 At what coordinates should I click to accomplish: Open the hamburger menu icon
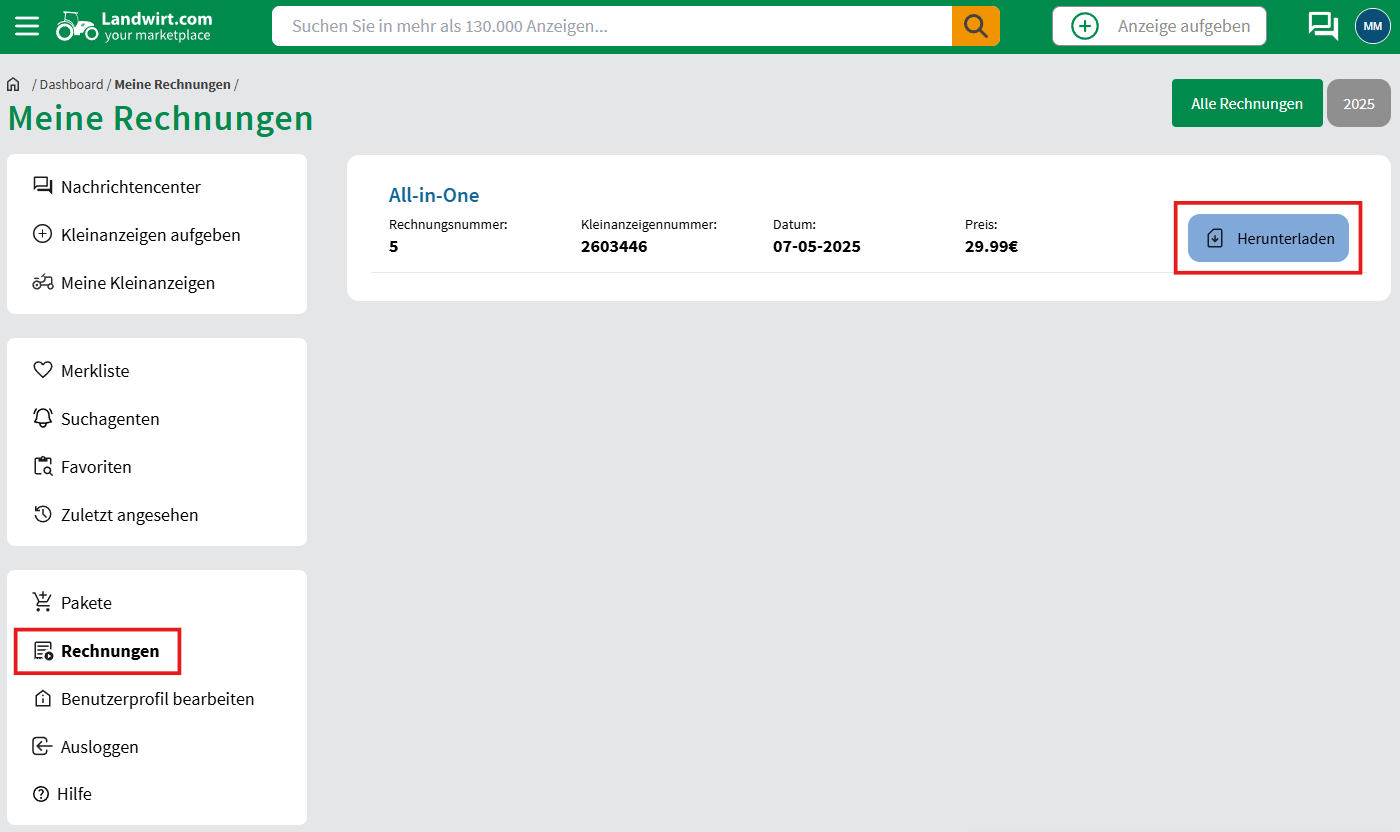pos(27,26)
